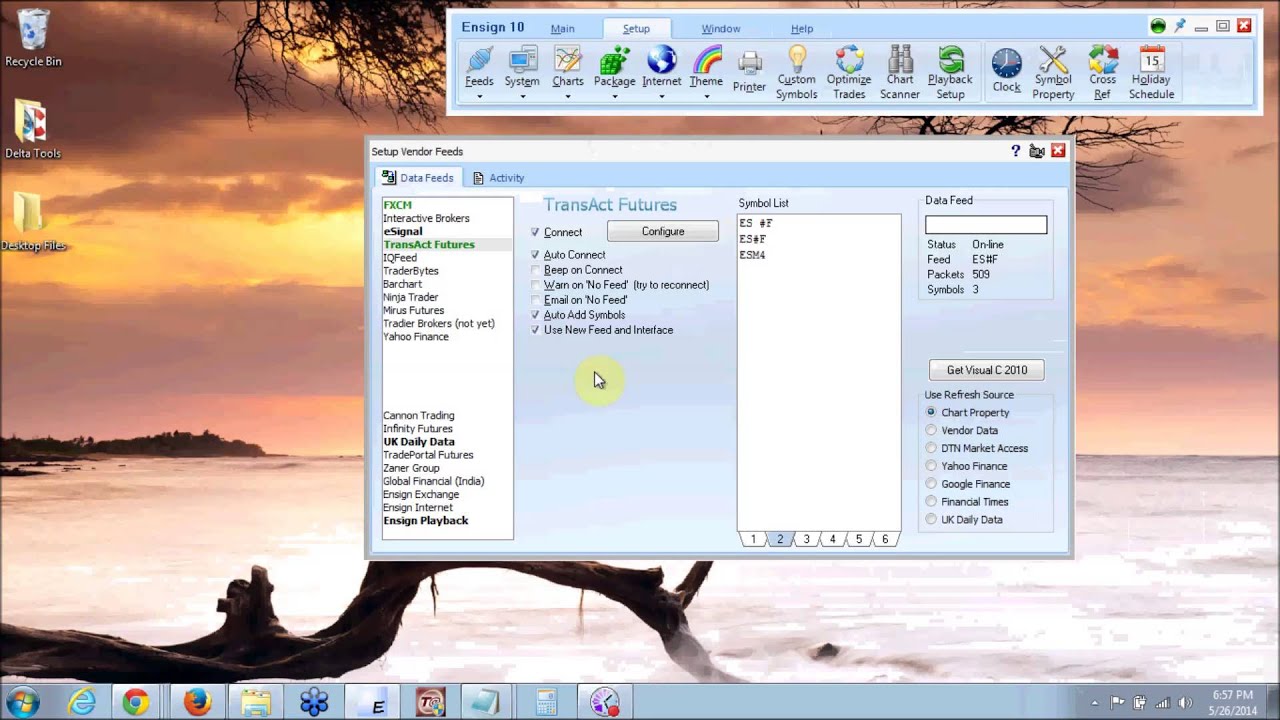Select Google Finance refresh source
The width and height of the screenshot is (1280, 720).
(931, 484)
